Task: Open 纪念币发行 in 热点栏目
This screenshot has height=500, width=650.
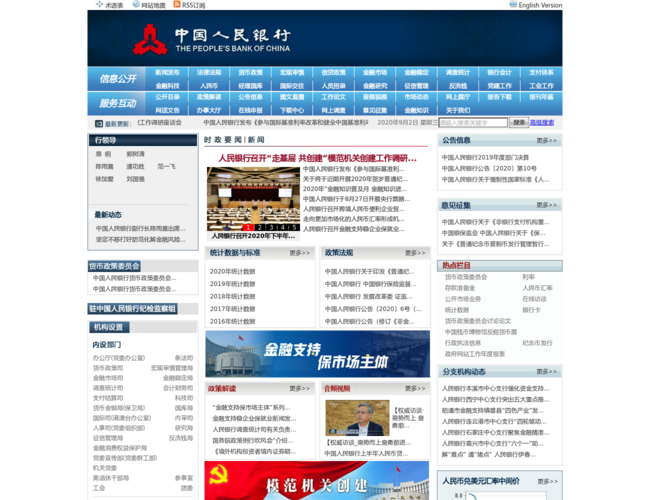Action: (x=537, y=343)
